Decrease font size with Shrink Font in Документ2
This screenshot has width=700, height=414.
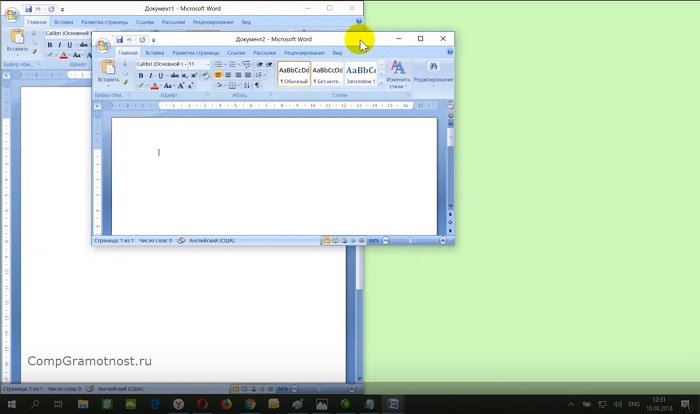191,86
